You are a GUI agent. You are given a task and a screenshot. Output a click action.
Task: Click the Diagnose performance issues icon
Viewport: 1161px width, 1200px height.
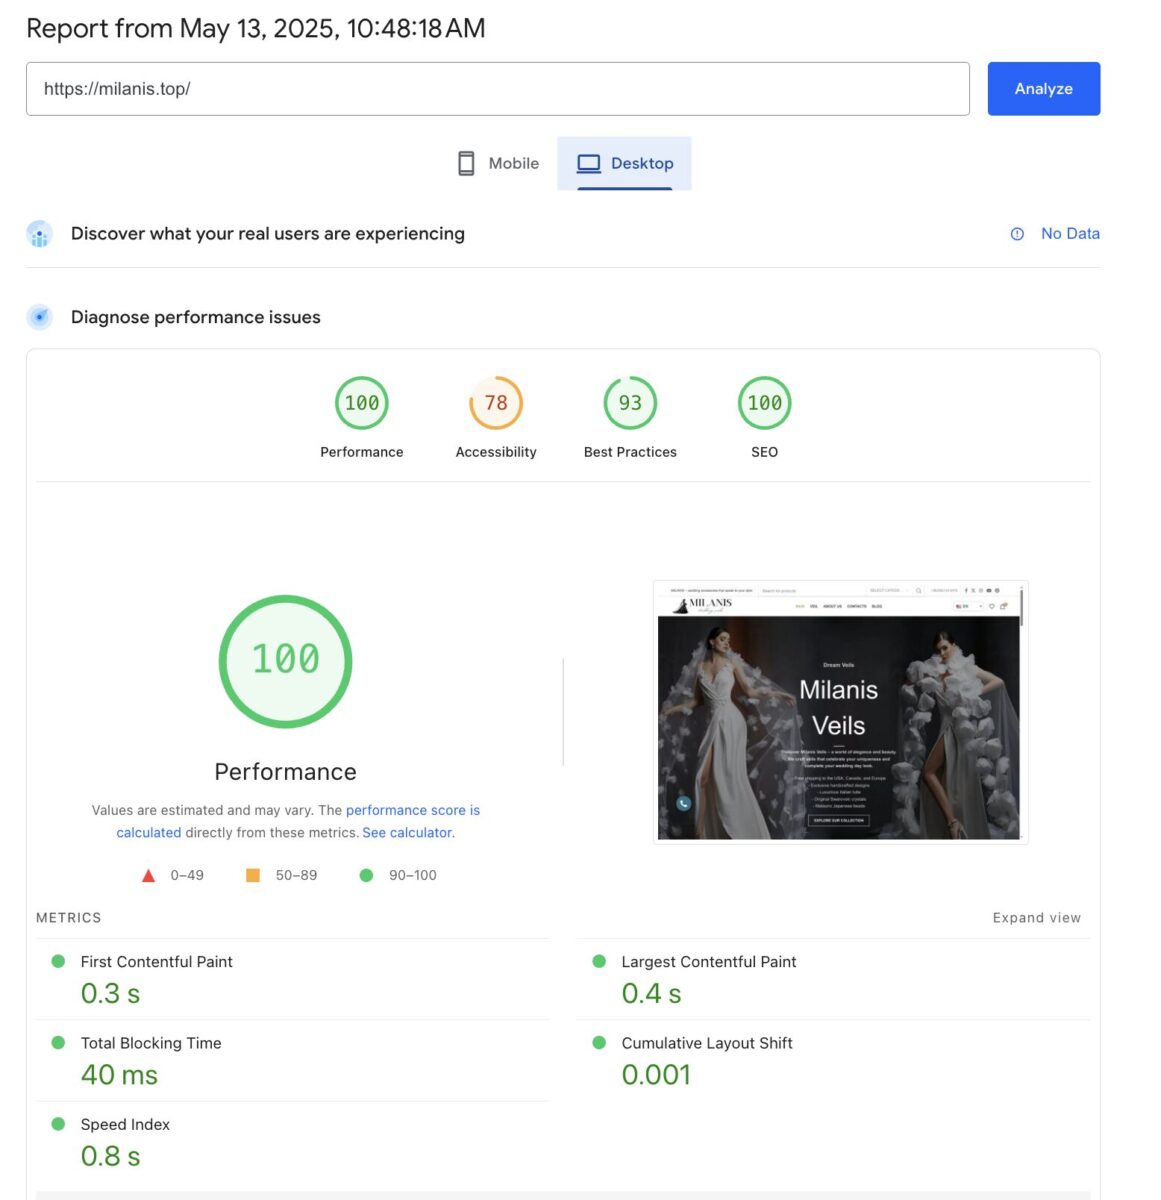click(x=39, y=317)
